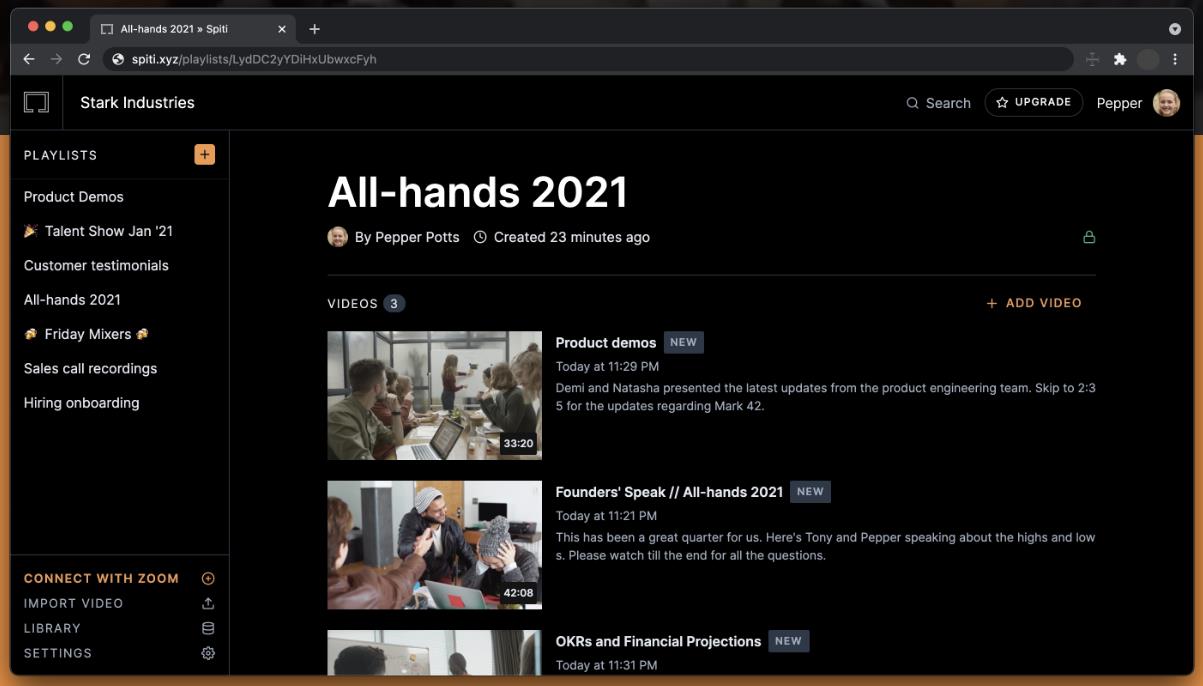Click By Pepper Potts author text
Viewport: 1203px width, 686px height.
407,237
